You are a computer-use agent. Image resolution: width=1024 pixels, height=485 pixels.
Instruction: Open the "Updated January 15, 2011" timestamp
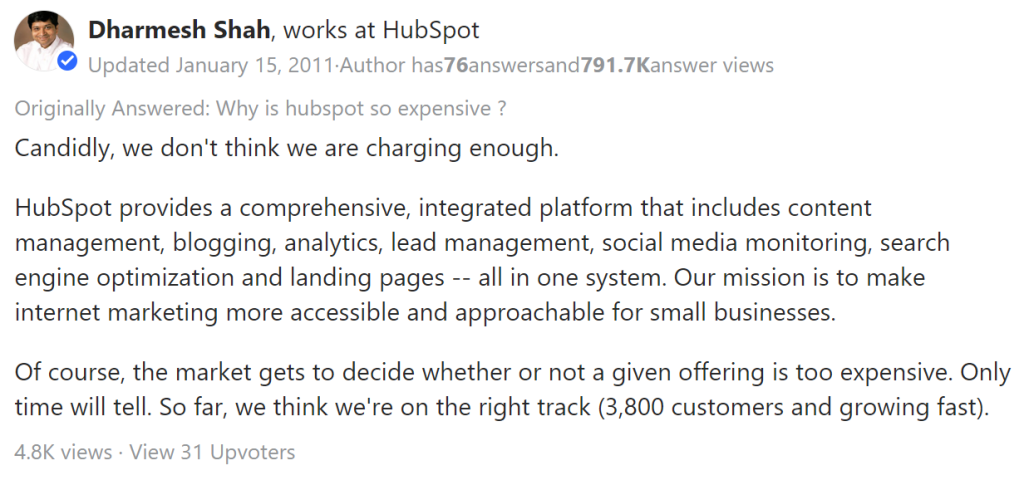tap(210, 65)
